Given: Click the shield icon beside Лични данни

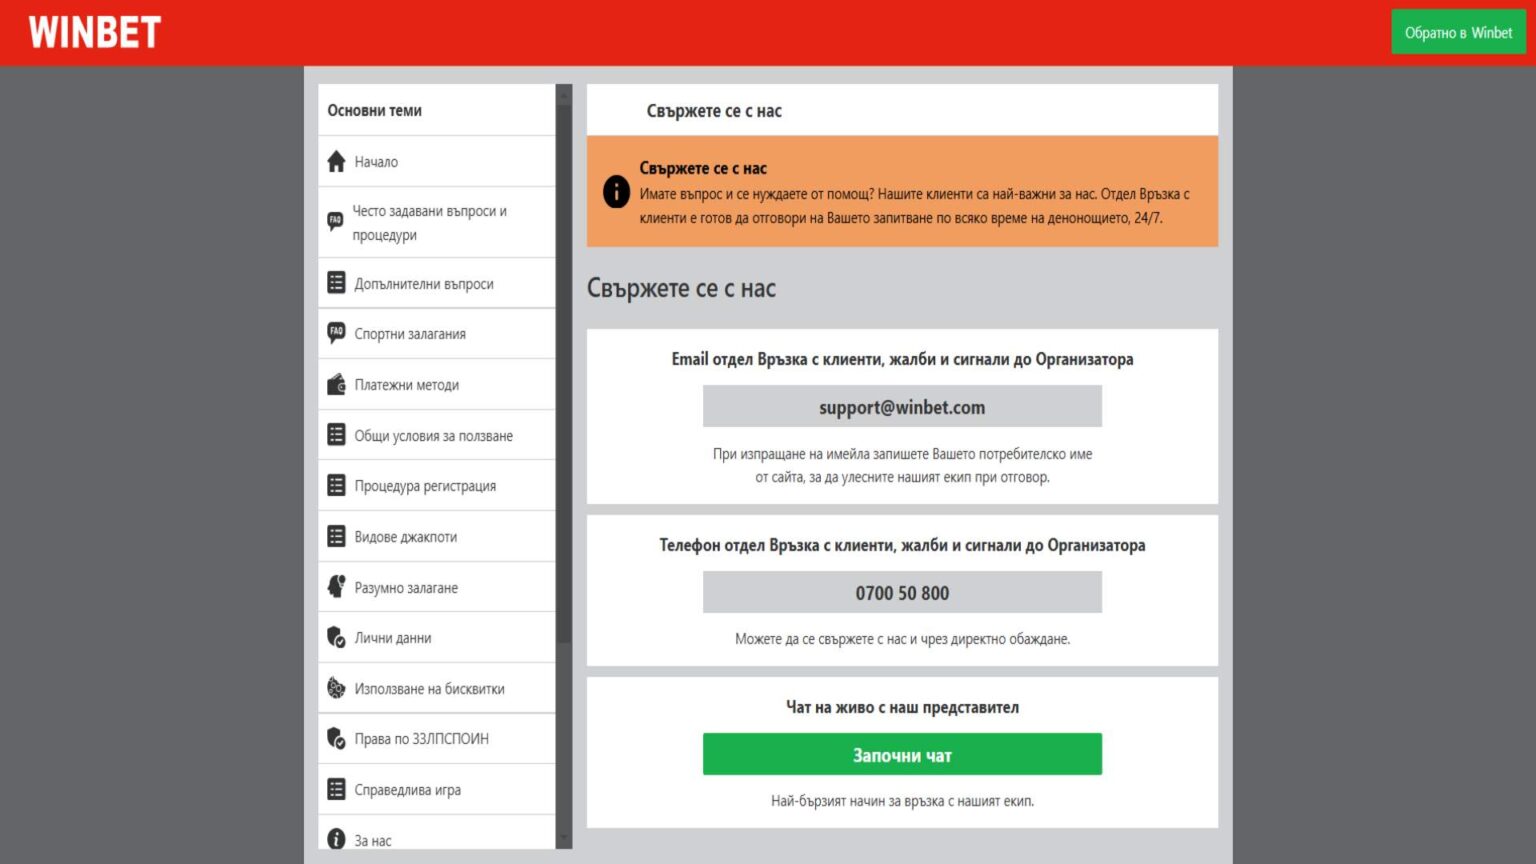Looking at the screenshot, I should tap(336, 637).
